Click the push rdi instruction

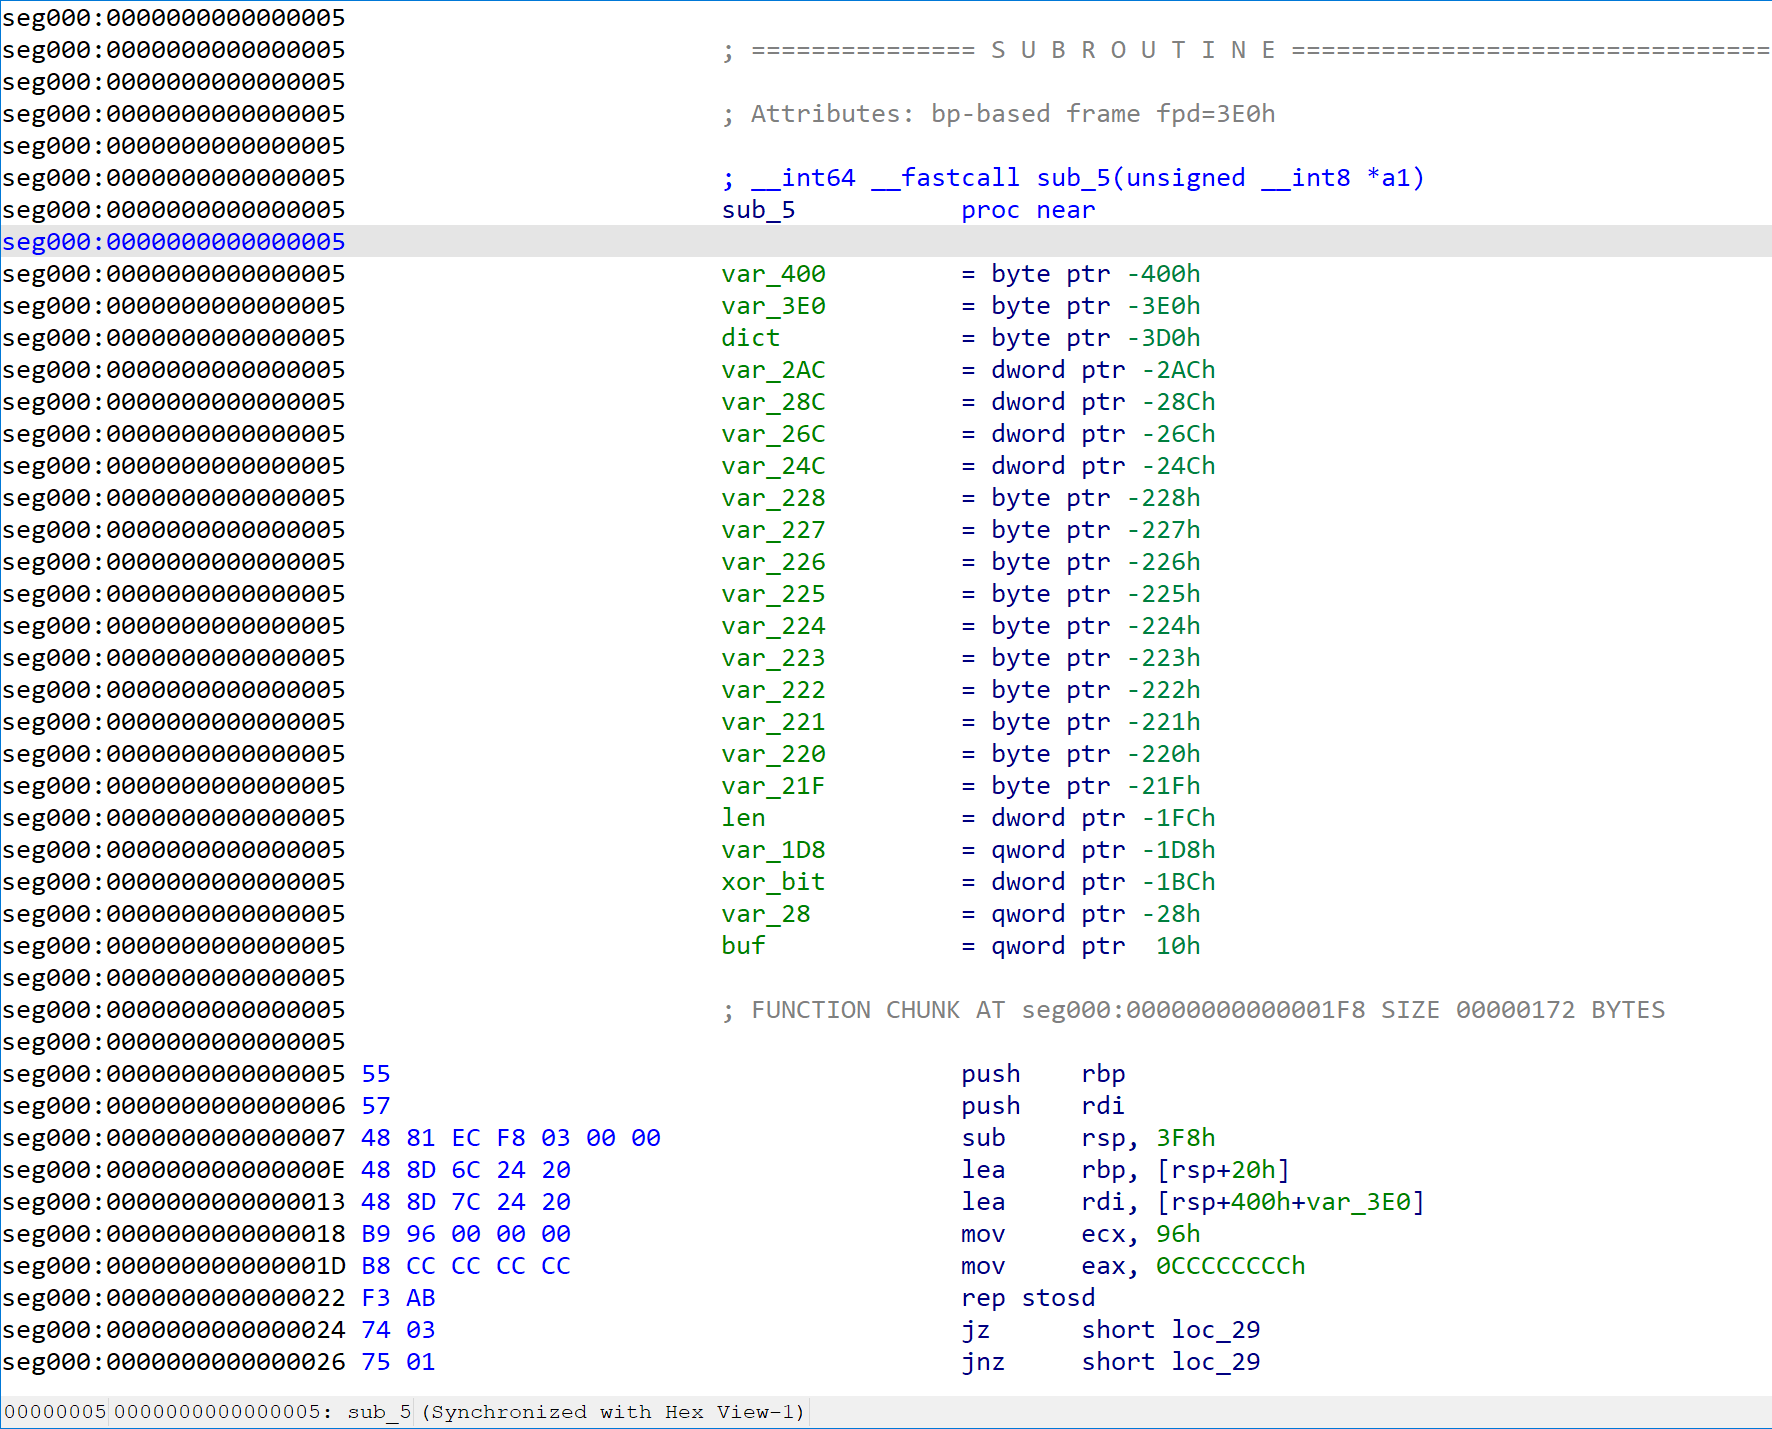pyautogui.click(x=1043, y=1106)
